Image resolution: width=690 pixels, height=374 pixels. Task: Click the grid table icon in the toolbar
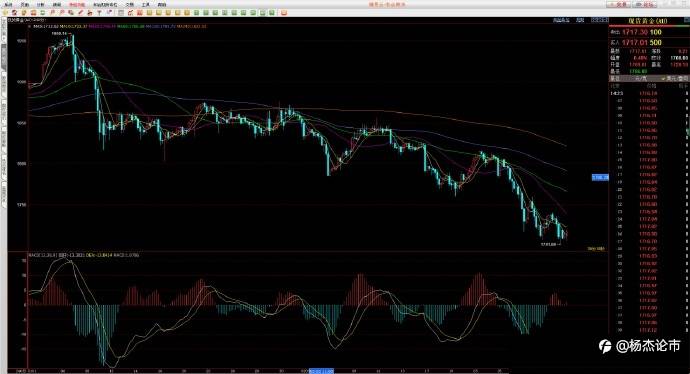(121, 13)
